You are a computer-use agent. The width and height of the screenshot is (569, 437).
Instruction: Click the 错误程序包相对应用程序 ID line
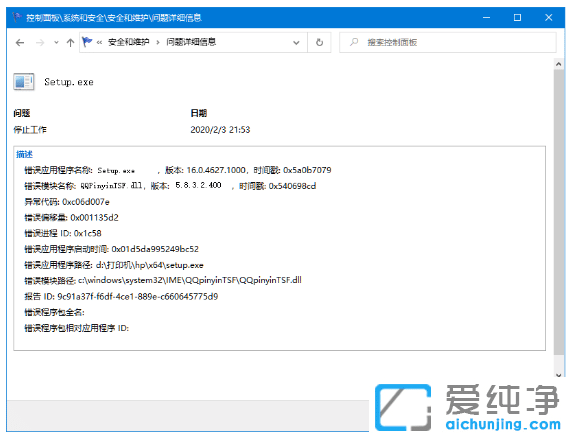(77, 328)
